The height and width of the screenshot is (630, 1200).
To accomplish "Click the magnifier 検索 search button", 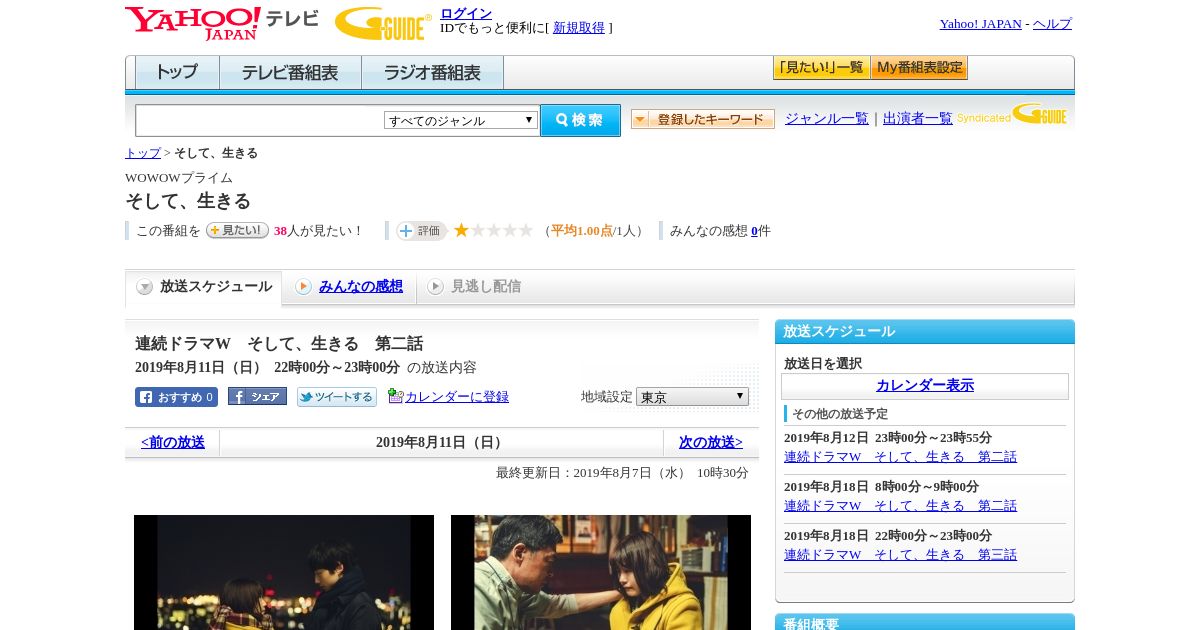I will click(x=580, y=120).
